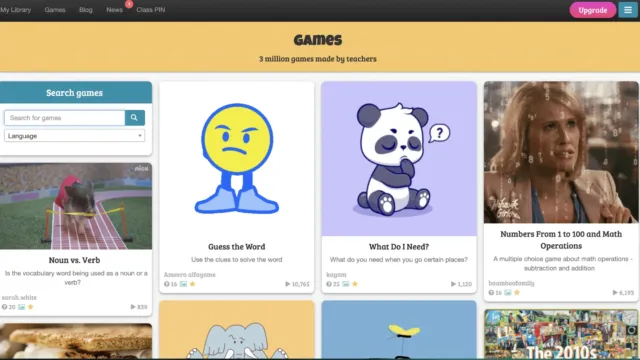
Task: Click the woman with numbers math game thumbnail
Action: [561, 152]
